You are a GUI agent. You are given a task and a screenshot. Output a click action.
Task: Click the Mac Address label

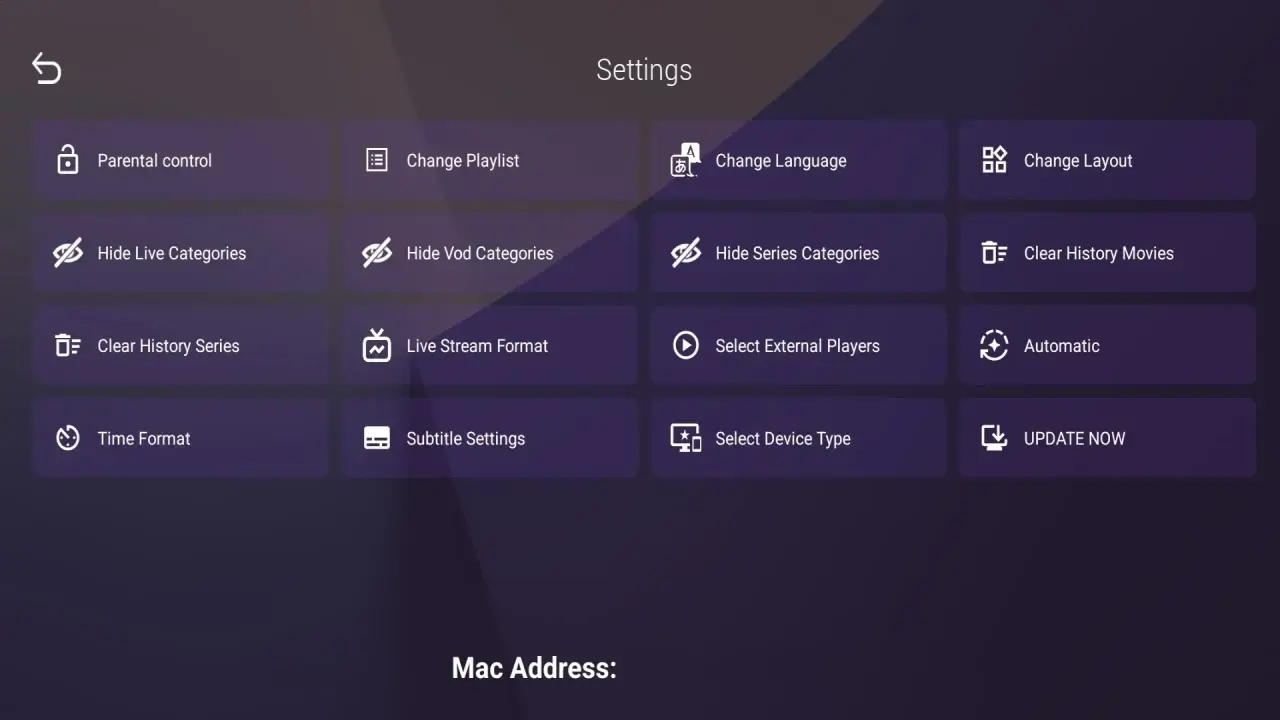click(x=534, y=667)
